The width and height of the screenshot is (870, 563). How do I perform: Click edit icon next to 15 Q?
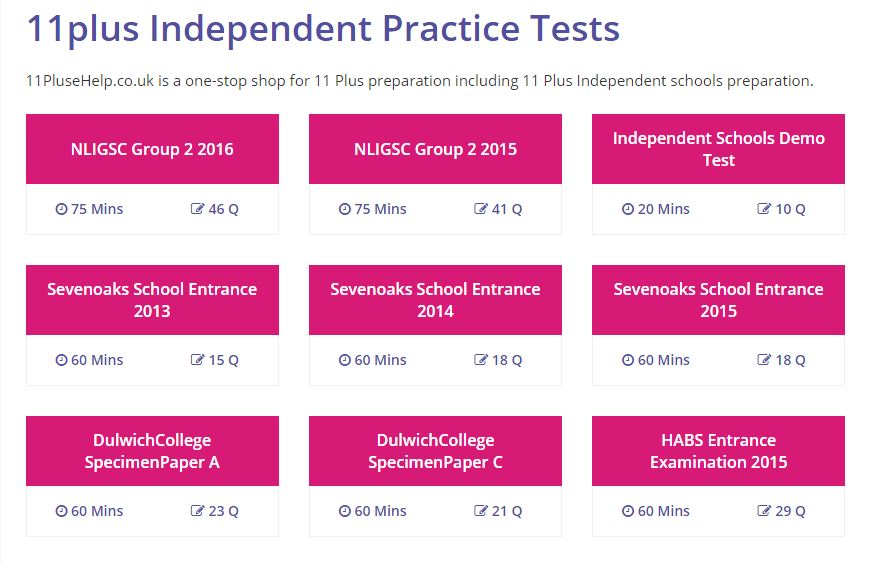[x=197, y=359]
